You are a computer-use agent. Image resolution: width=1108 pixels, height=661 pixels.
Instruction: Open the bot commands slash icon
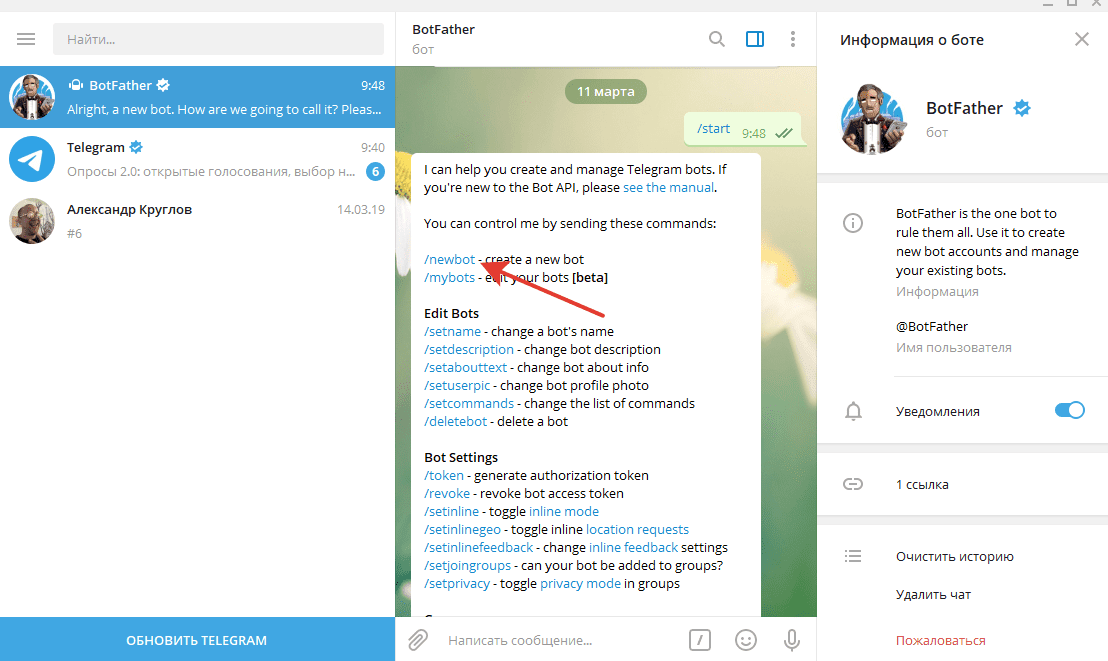(x=701, y=639)
